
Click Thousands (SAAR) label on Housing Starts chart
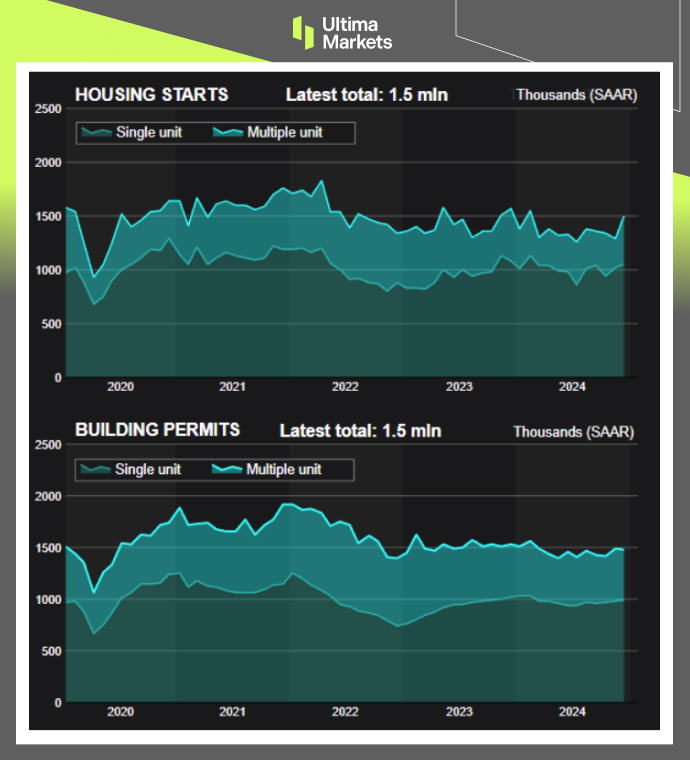pos(575,95)
